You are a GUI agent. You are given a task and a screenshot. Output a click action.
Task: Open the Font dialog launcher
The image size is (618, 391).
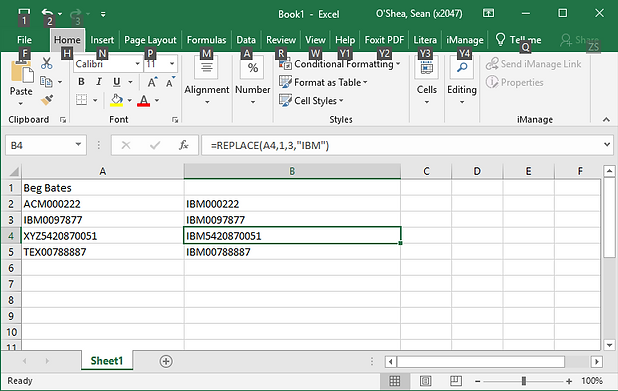click(x=175, y=120)
